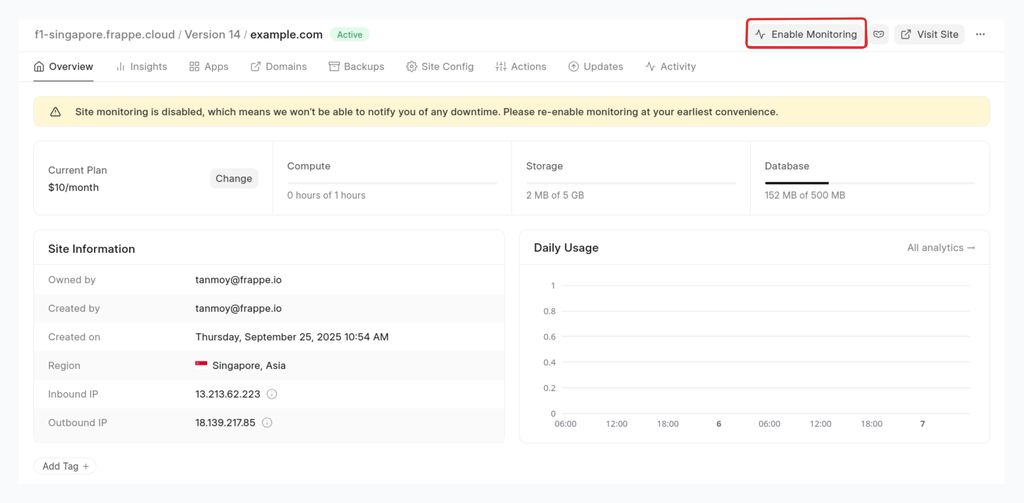The image size is (1024, 503).
Task: Click the Singapore flag icon
Action: pos(201,366)
